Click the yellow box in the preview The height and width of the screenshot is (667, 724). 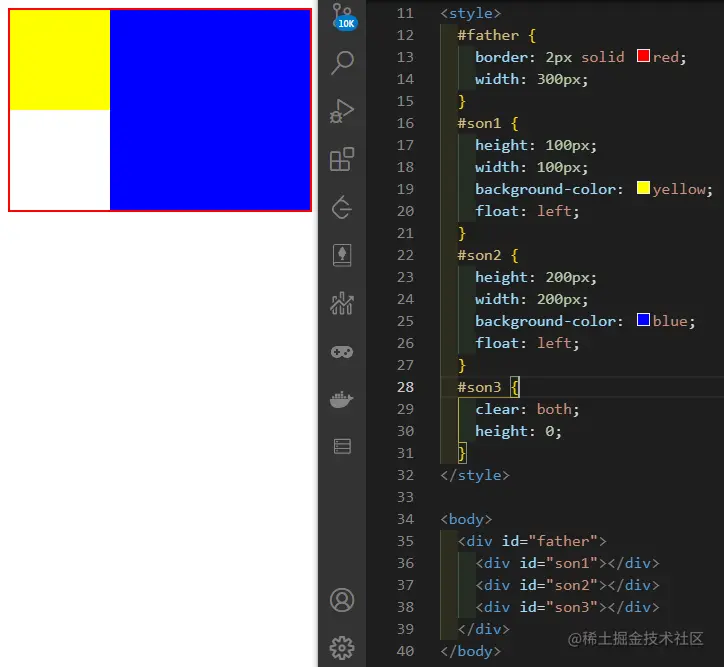60,60
